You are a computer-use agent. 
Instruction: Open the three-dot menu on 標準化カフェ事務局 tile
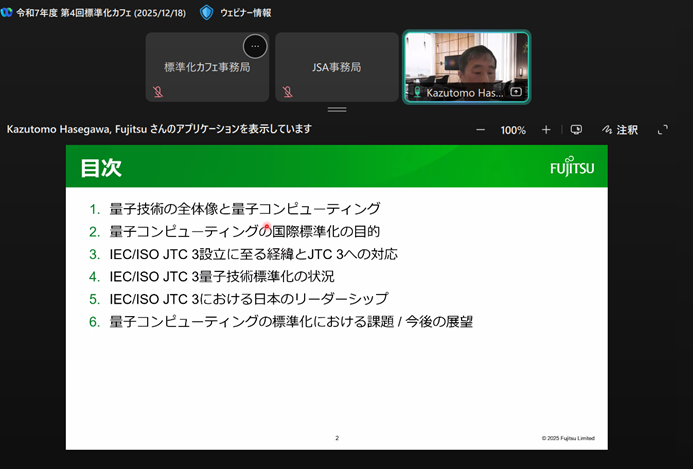(x=255, y=46)
